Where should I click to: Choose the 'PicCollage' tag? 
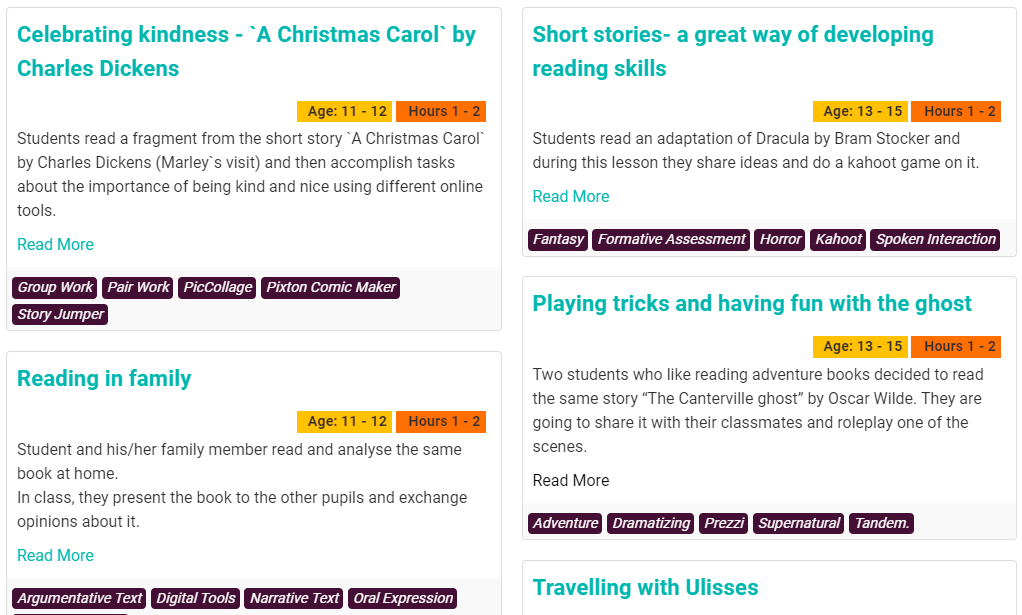[x=217, y=287]
